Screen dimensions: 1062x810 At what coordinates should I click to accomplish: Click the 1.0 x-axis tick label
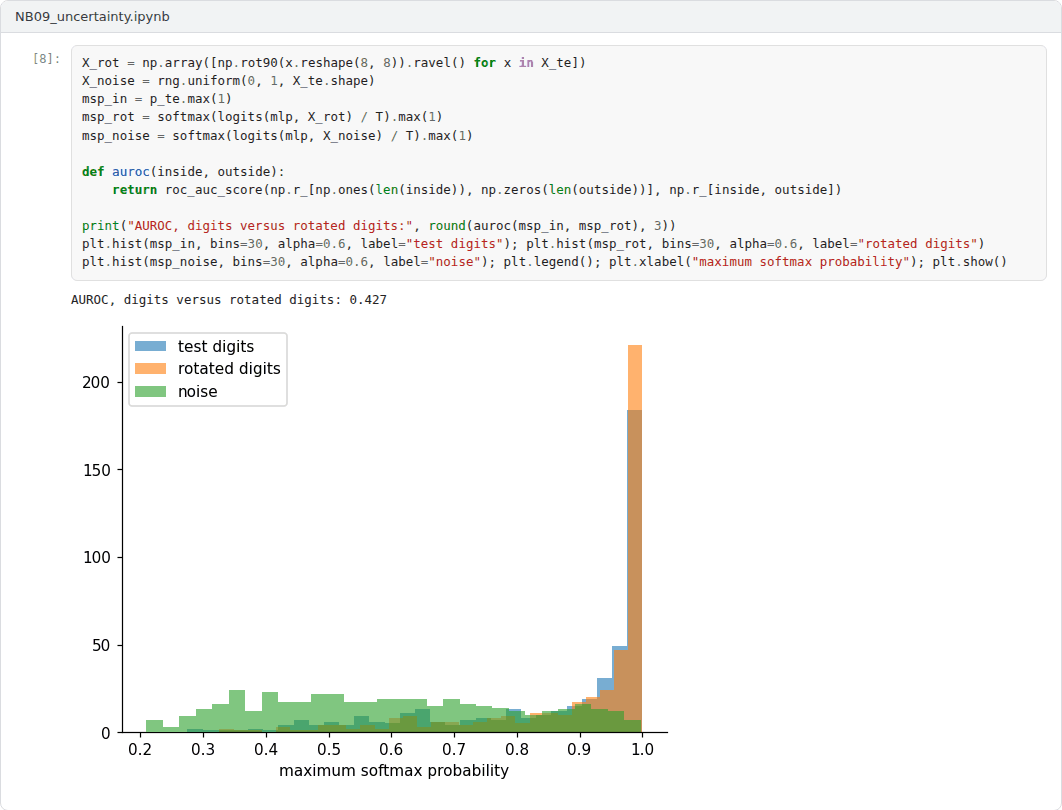coord(642,750)
